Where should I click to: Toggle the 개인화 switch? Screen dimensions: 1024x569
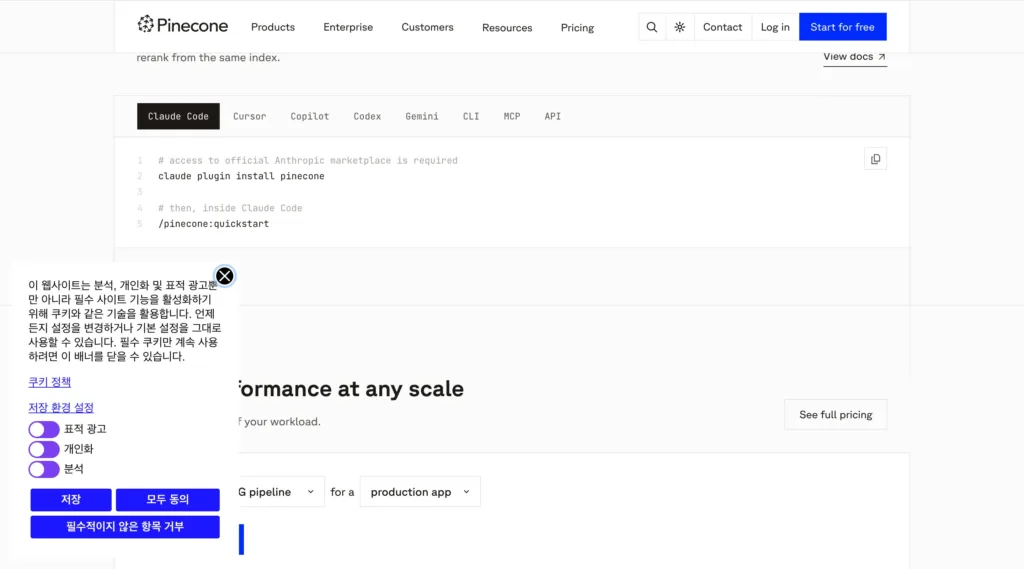pyautogui.click(x=44, y=449)
